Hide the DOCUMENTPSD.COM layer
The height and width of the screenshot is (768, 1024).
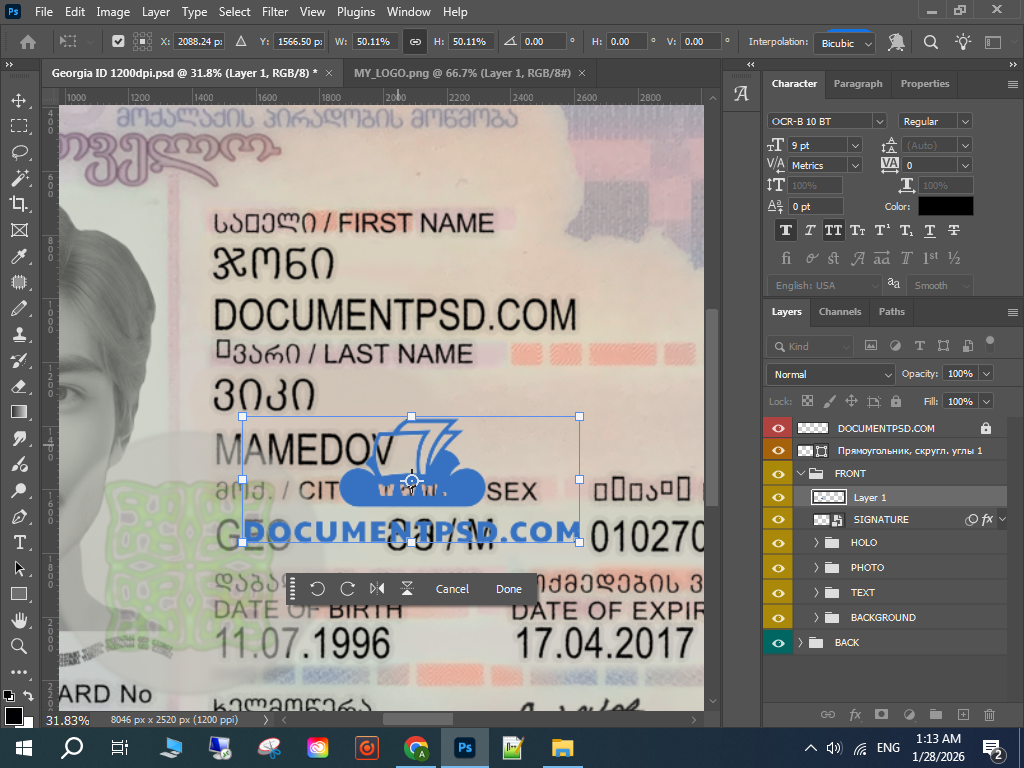(x=778, y=428)
